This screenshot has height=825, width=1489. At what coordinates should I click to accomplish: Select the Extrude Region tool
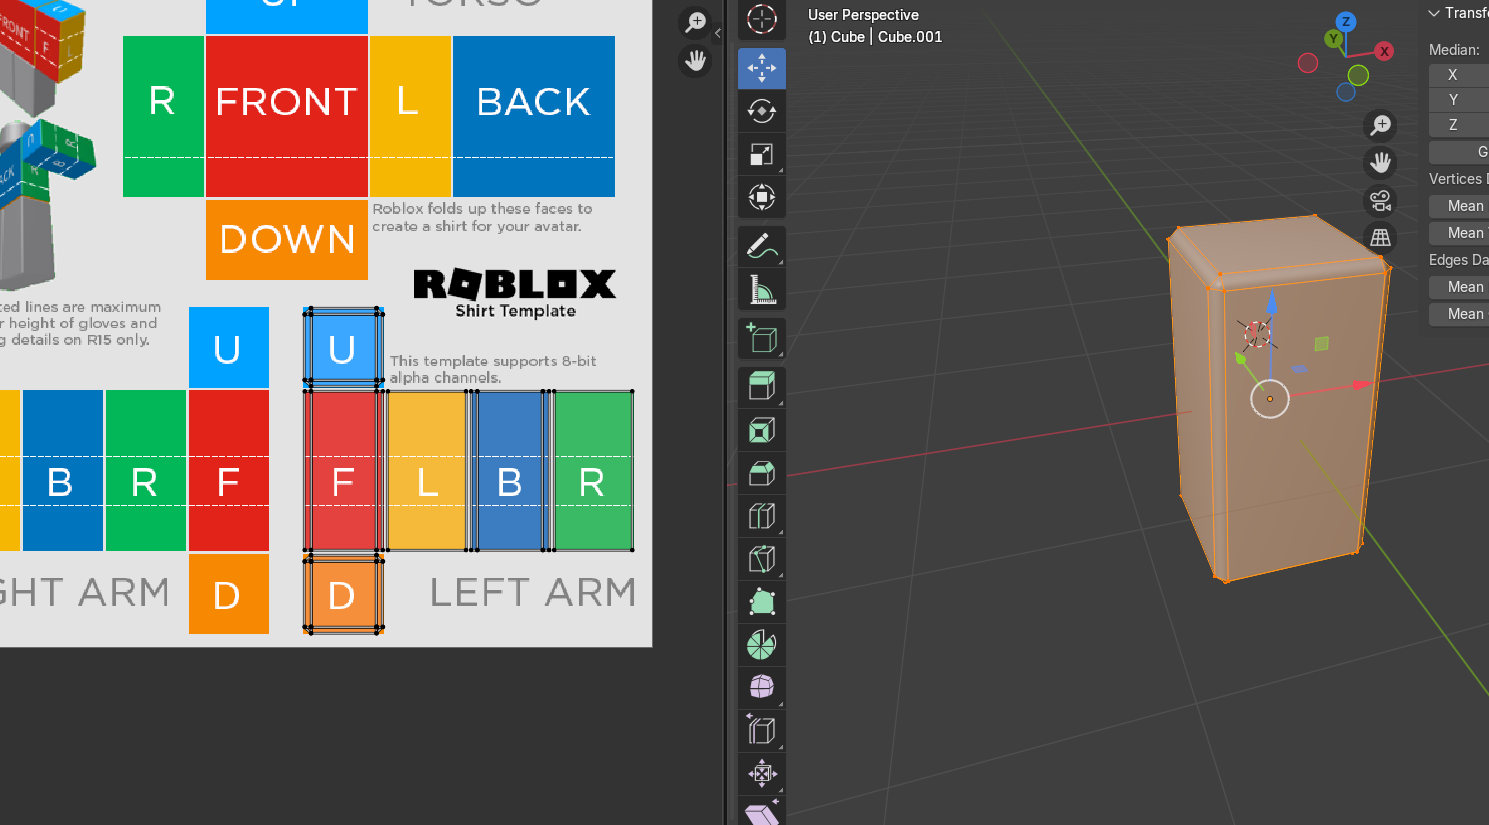coord(762,387)
